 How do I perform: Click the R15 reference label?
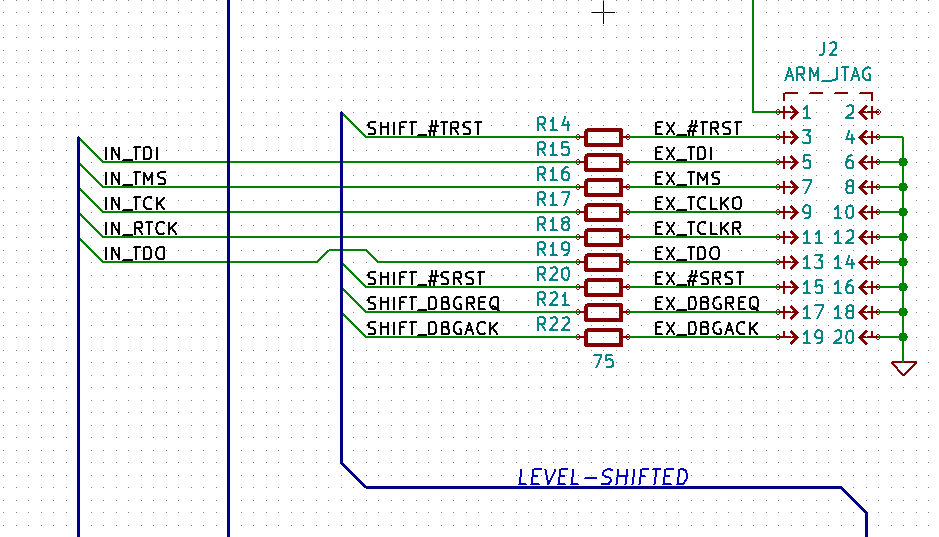553,149
